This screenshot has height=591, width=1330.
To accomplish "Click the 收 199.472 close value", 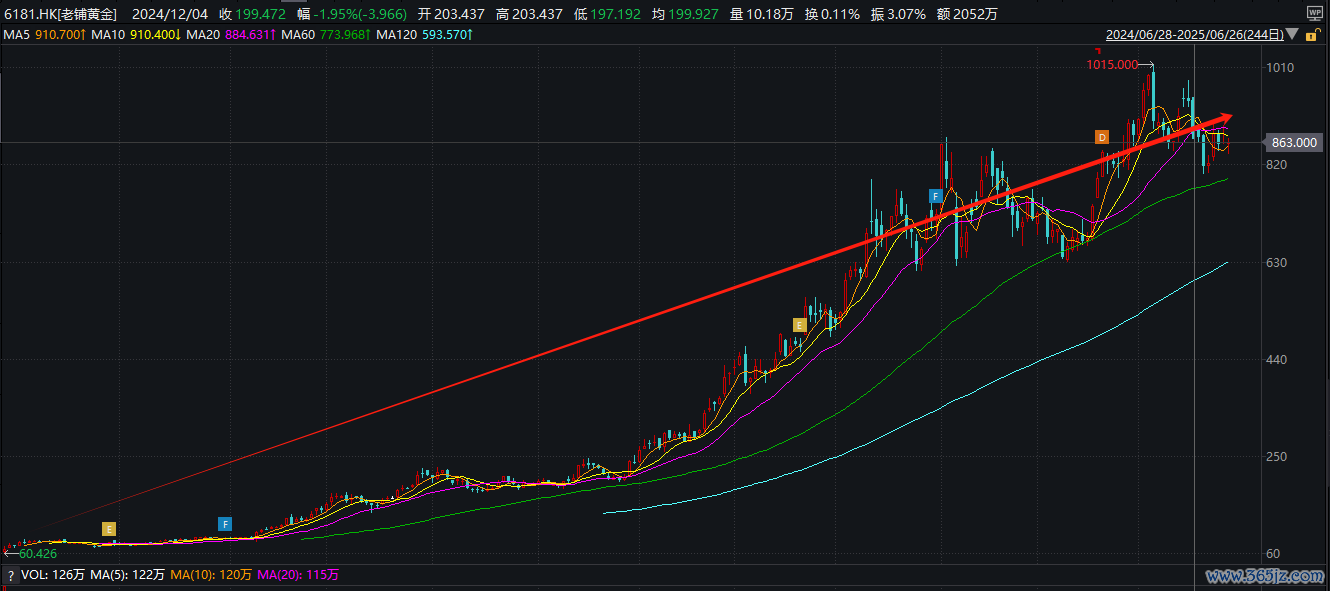I will pyautogui.click(x=251, y=14).
